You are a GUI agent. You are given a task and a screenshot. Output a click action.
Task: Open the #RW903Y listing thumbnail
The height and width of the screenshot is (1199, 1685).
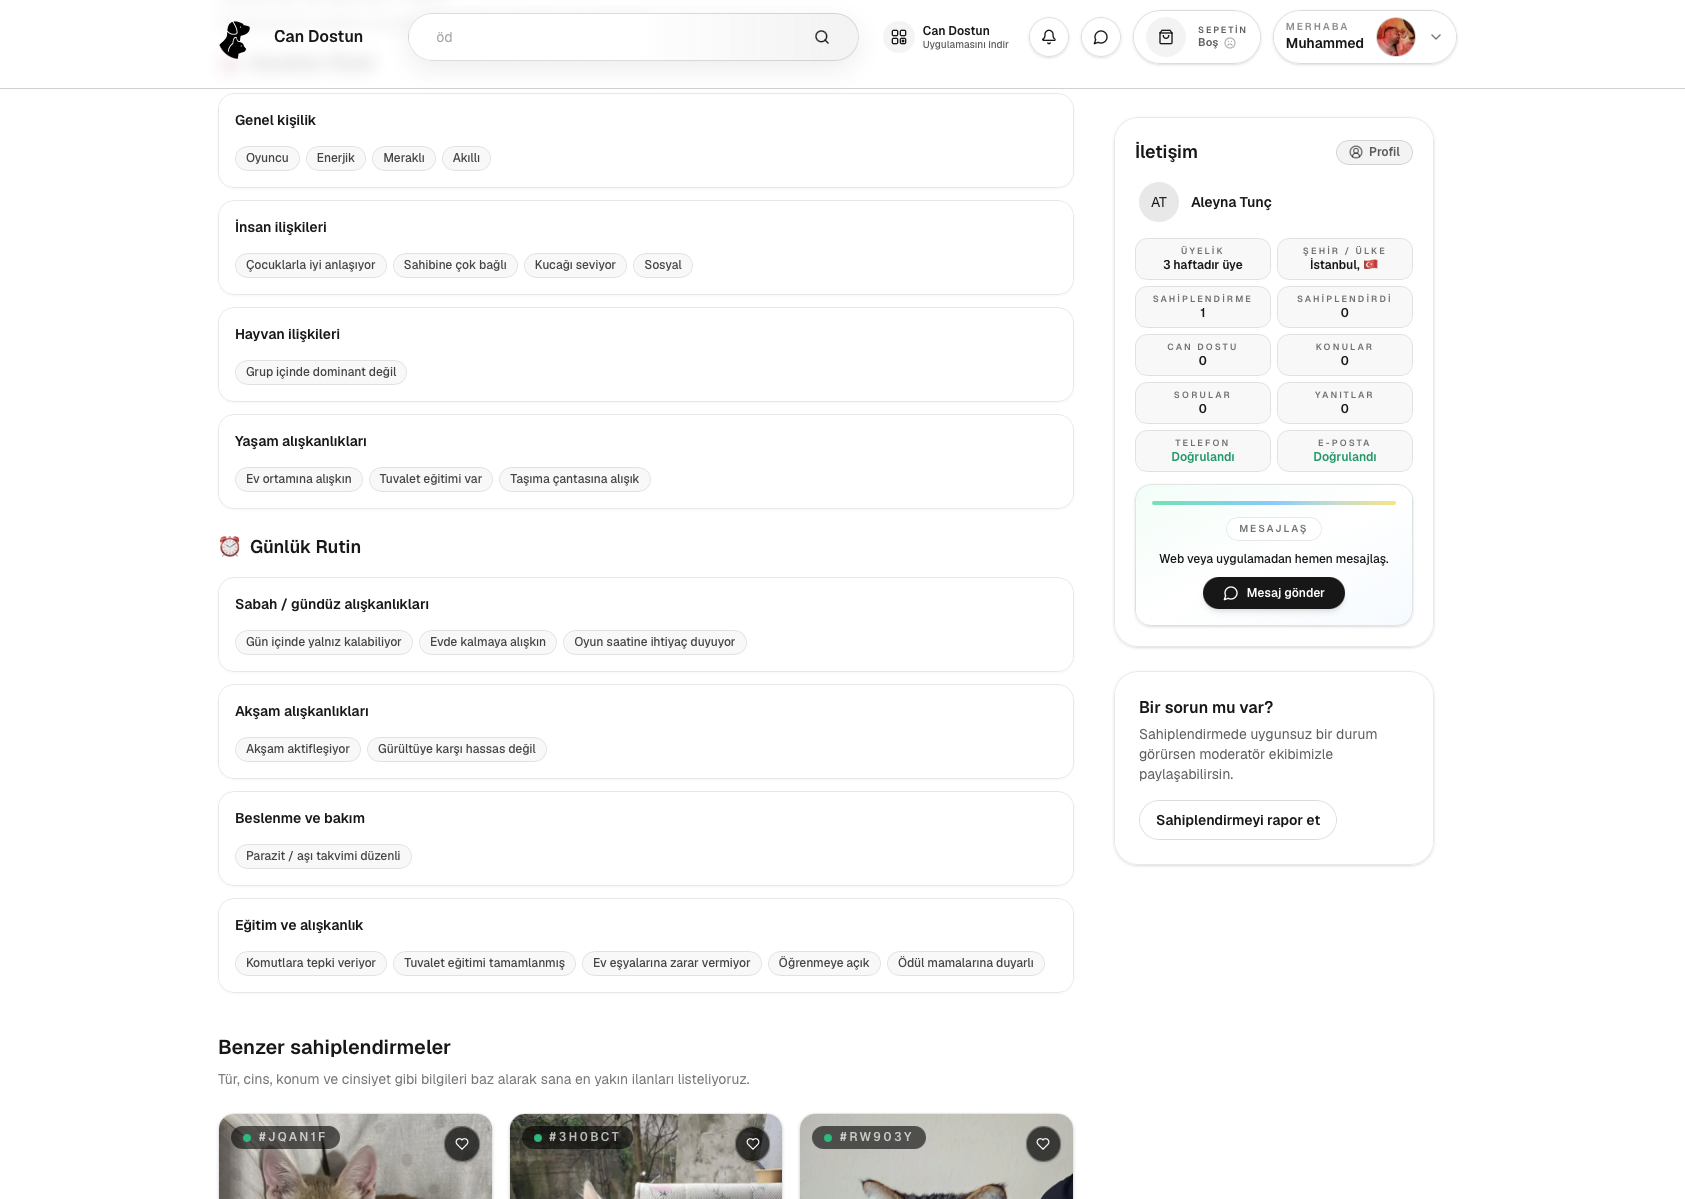coord(936,1157)
